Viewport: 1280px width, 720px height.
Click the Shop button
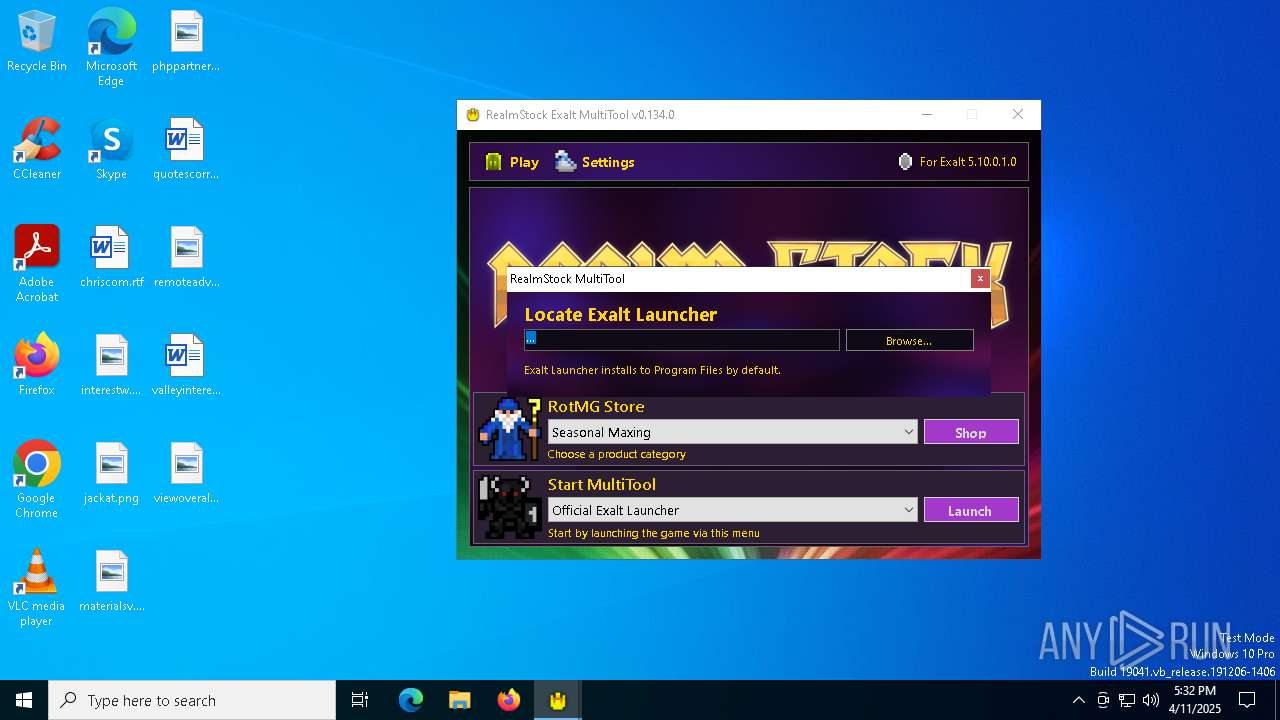tap(971, 432)
